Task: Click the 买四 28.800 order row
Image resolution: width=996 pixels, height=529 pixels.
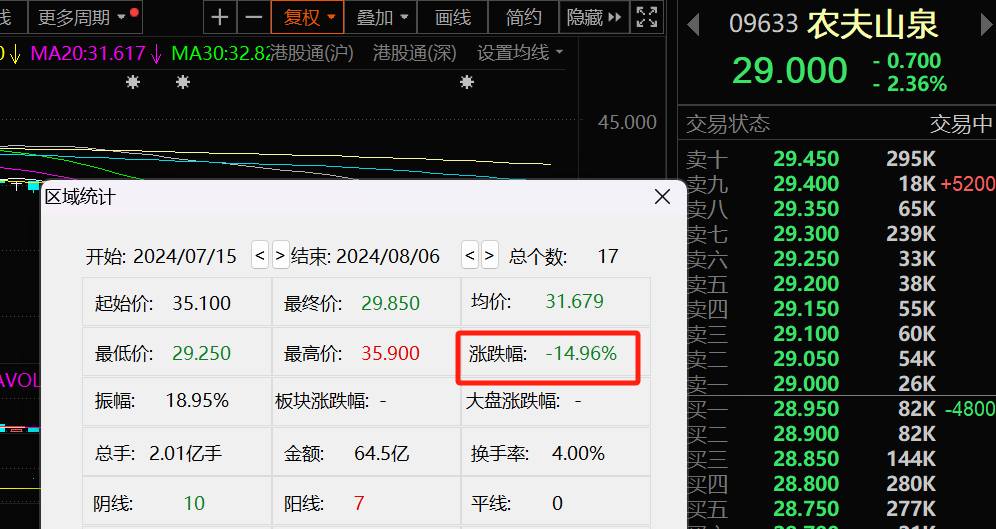Action: (x=841, y=484)
